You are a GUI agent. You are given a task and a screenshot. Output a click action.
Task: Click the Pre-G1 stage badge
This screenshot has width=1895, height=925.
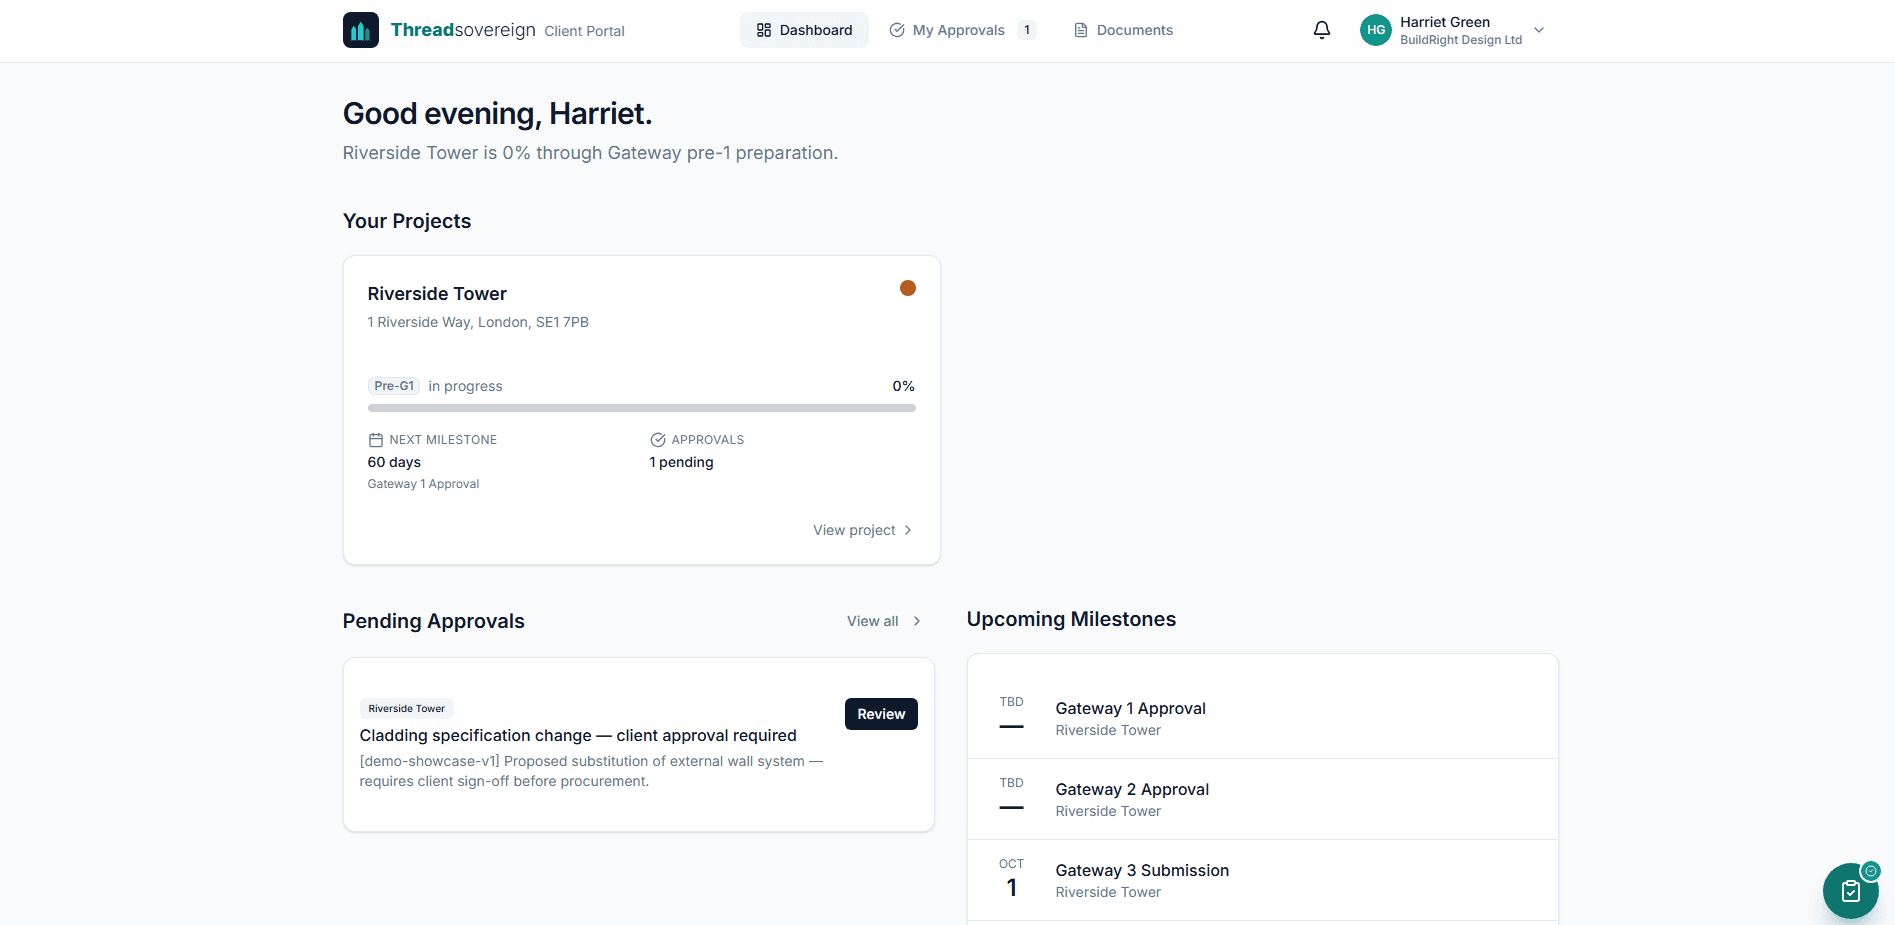click(394, 386)
